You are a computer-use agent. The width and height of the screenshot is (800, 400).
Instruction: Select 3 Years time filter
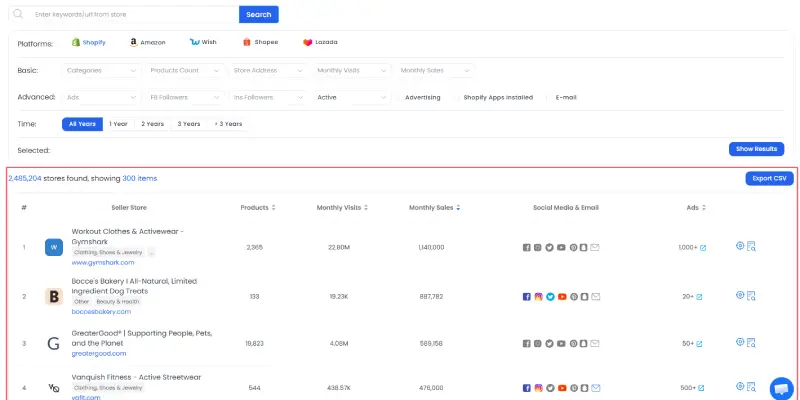(189, 124)
